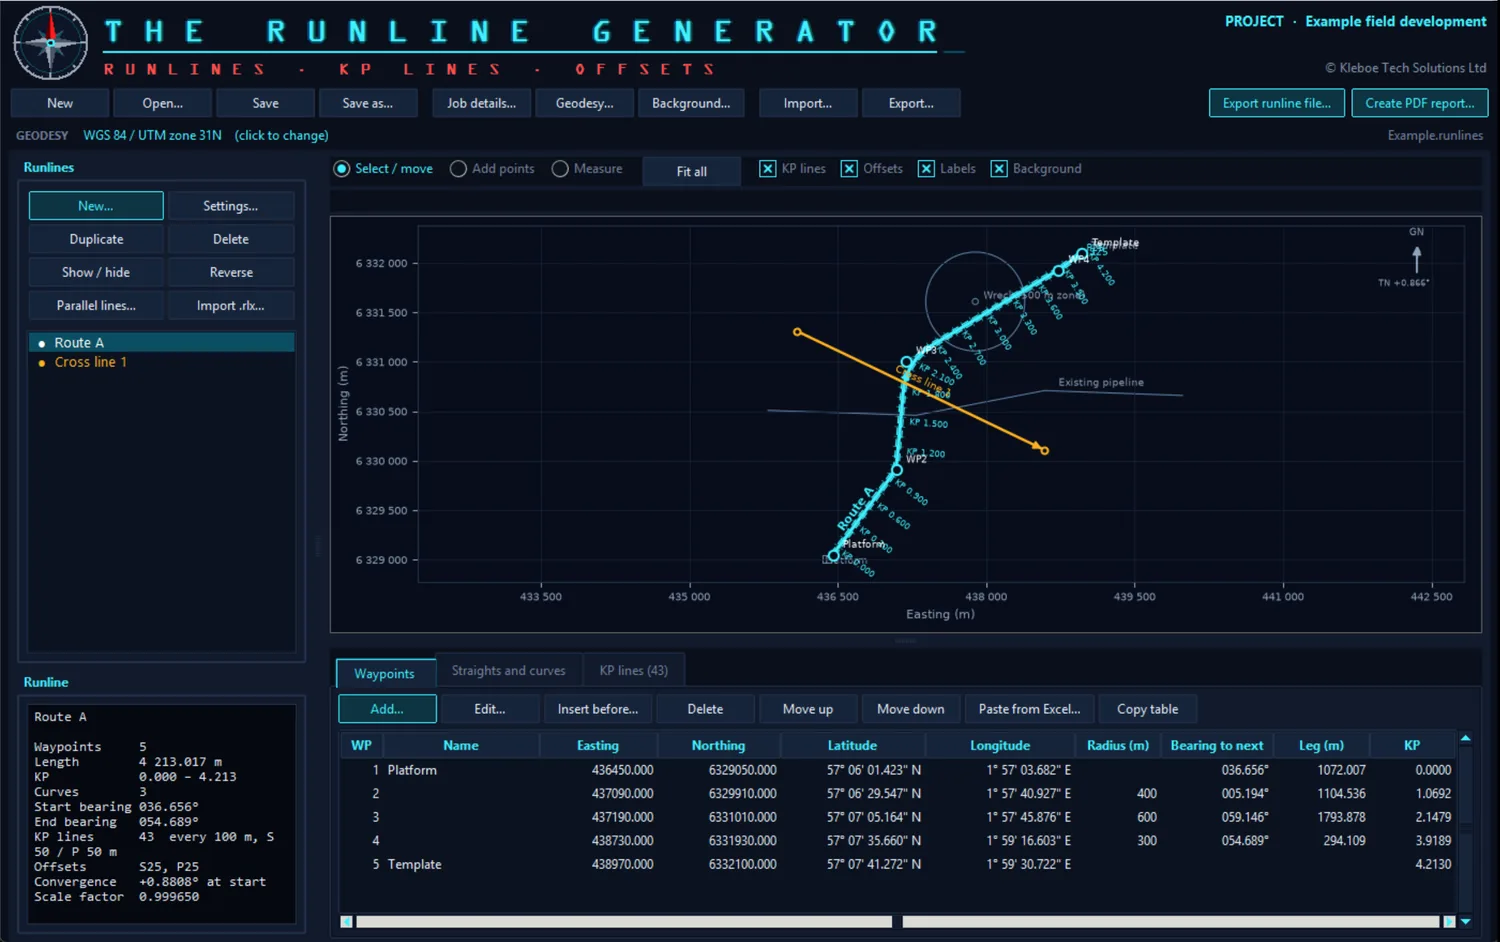Screen dimensions: 1500x942
Task: Click Create PDF report... button
Action: coord(1420,103)
